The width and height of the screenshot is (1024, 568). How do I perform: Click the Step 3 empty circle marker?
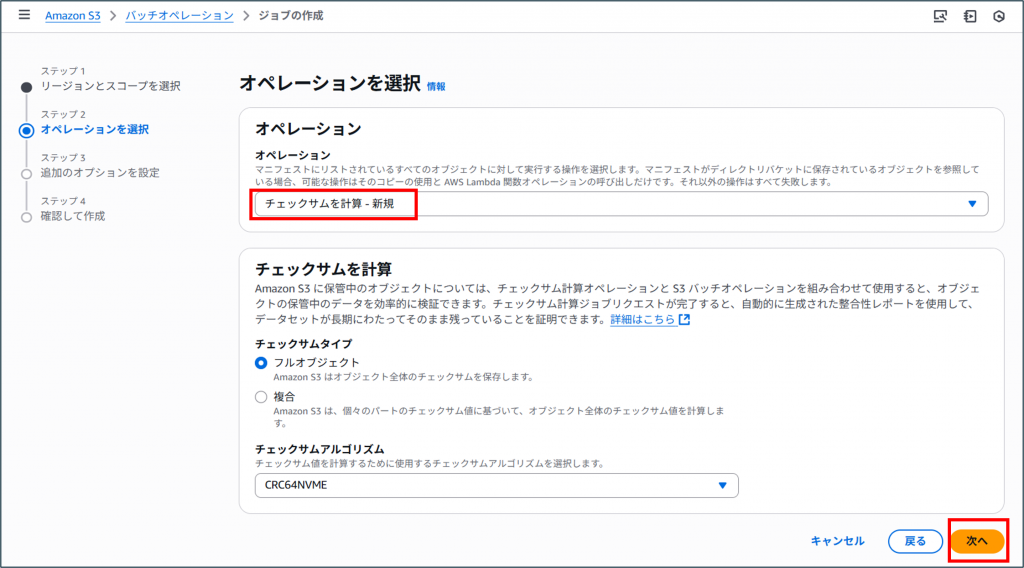[x=27, y=173]
